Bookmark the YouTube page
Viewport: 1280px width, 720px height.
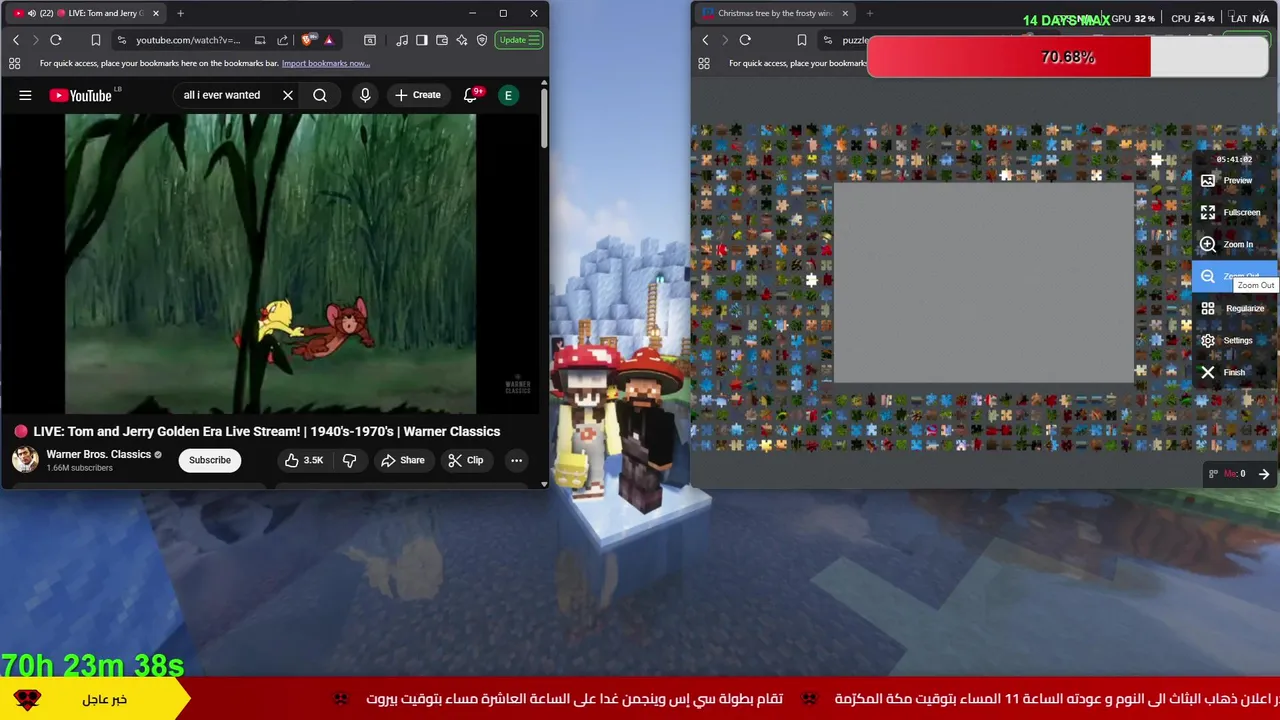[96, 40]
